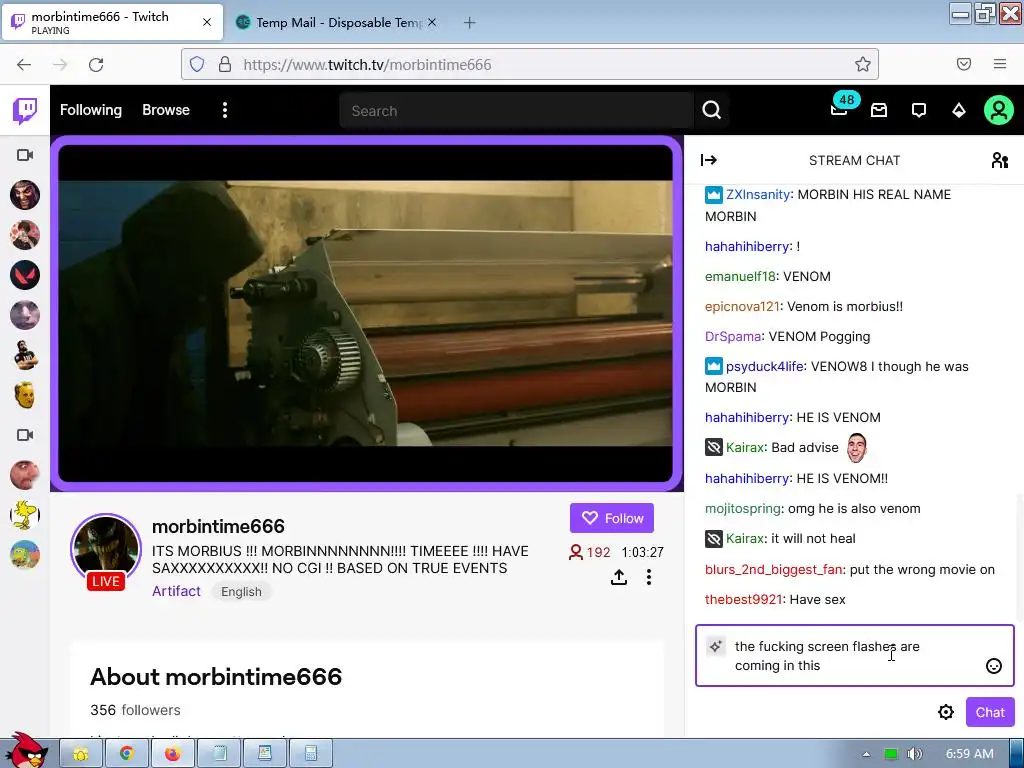Open the user avatar menu

tap(999, 110)
